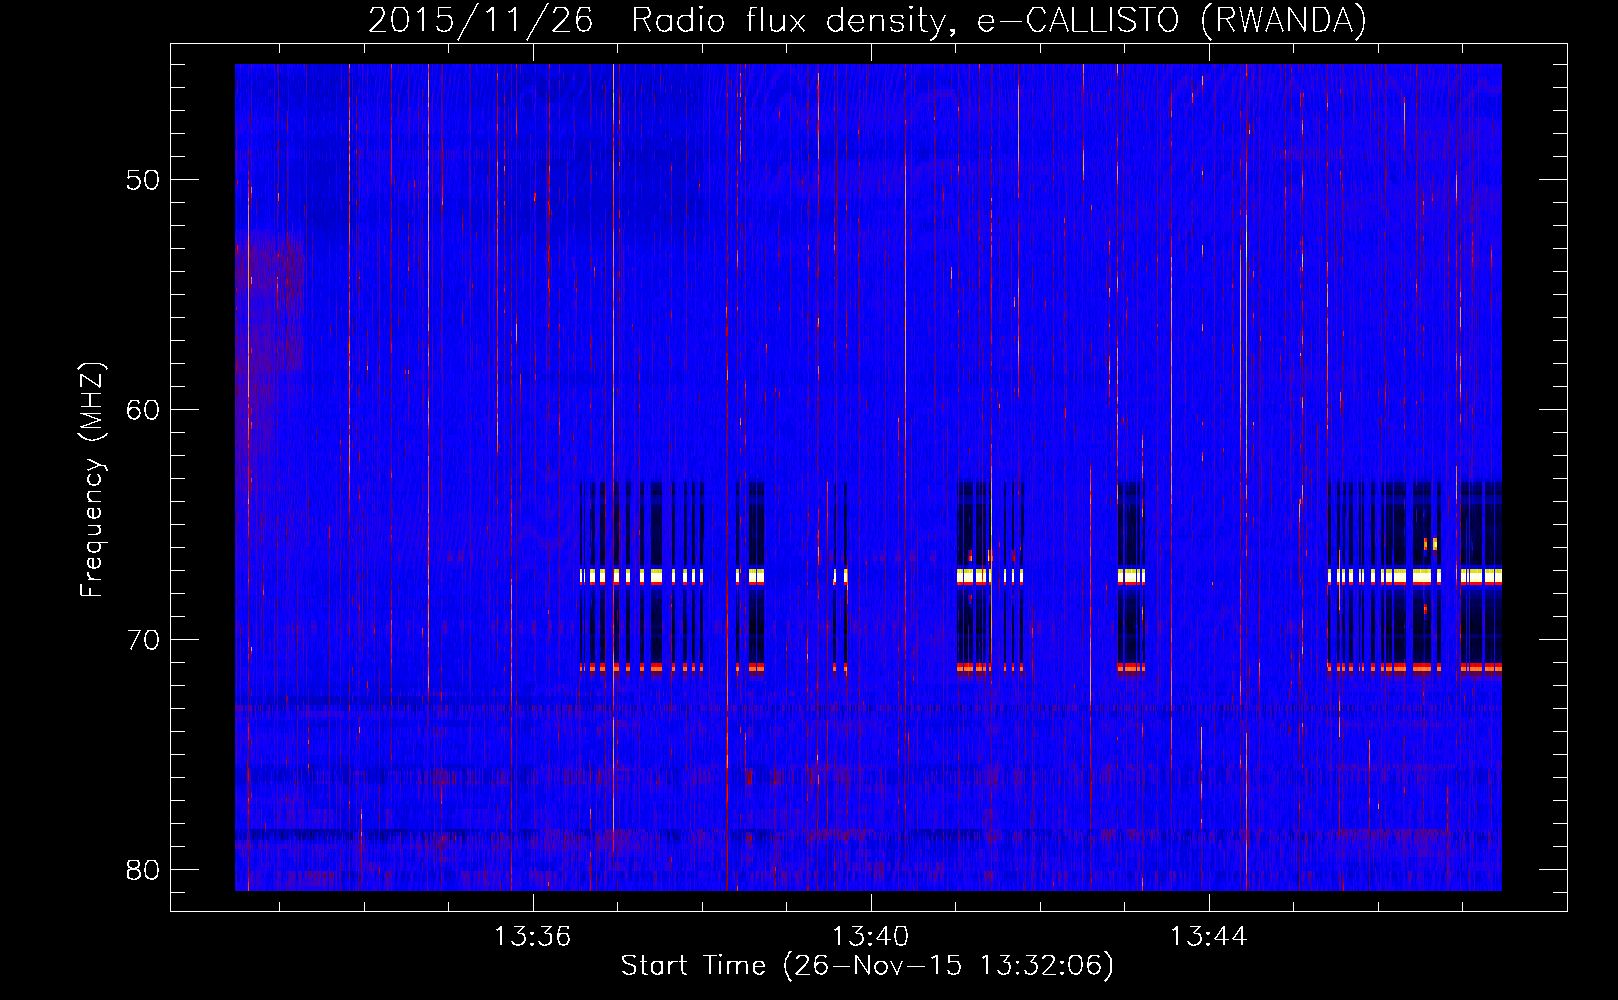Click the "13:40" time tick label
1618x1000 pixels.
pos(871,937)
